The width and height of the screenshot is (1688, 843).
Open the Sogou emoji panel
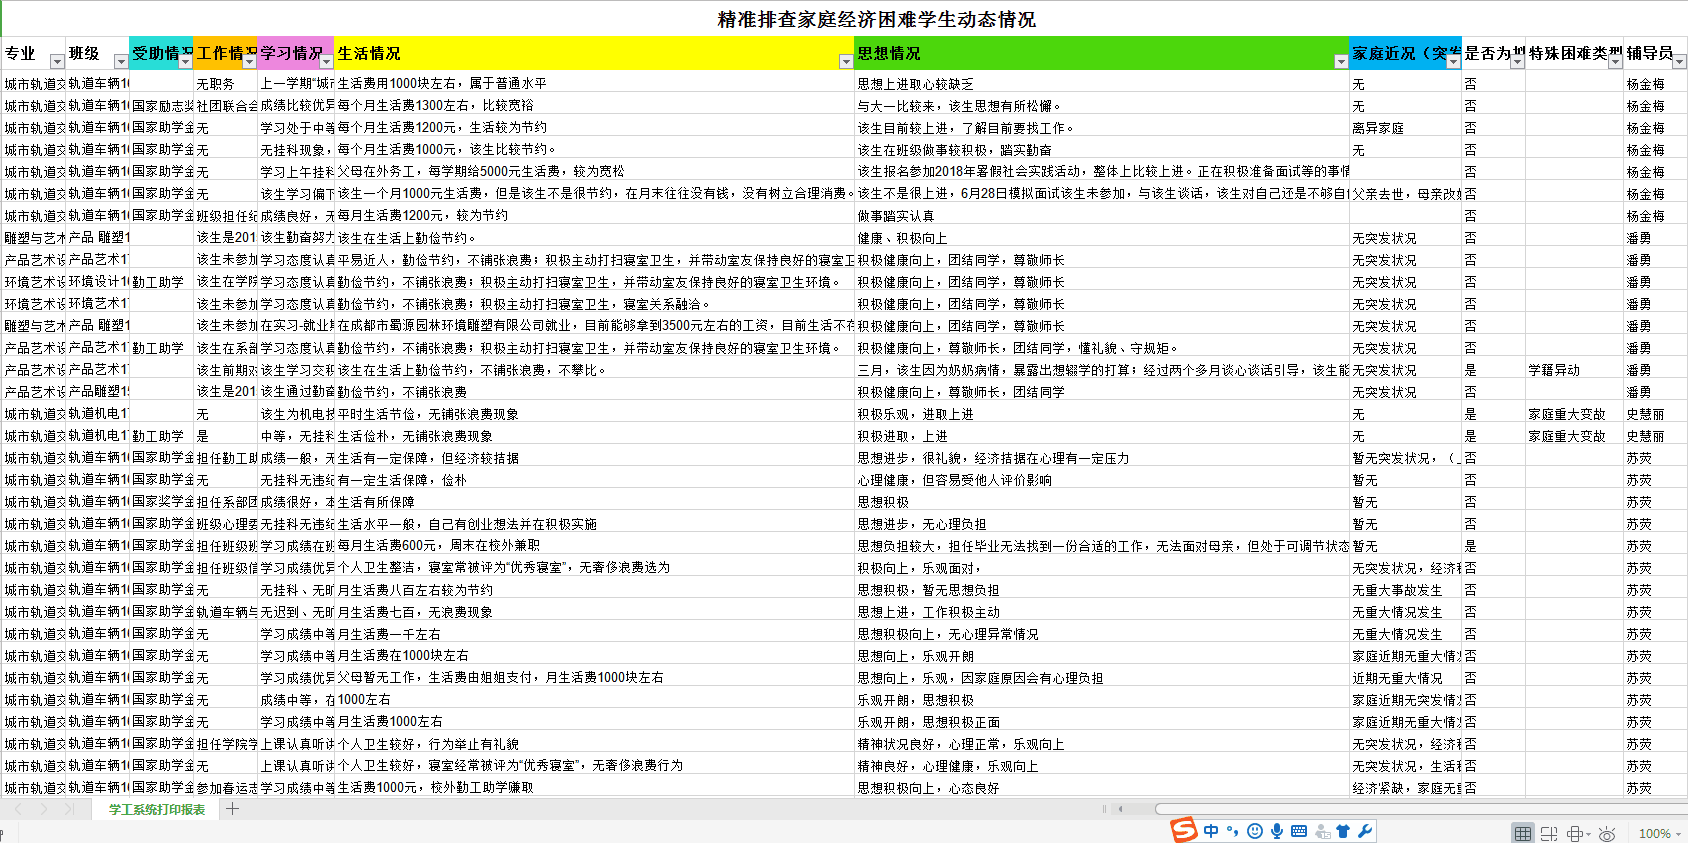1254,831
